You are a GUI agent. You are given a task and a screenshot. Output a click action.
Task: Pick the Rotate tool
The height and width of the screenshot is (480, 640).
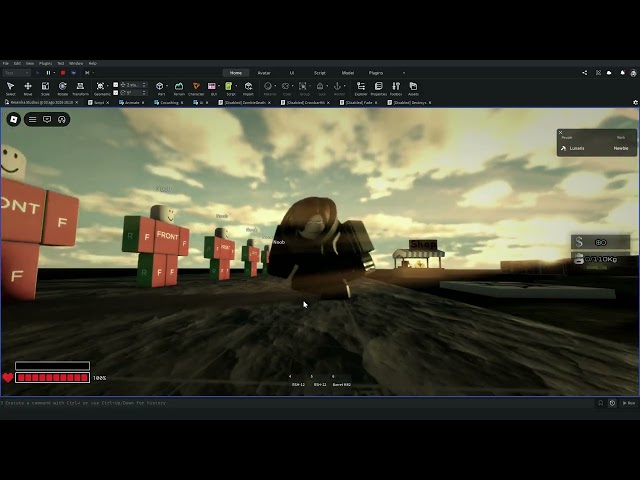pos(62,88)
